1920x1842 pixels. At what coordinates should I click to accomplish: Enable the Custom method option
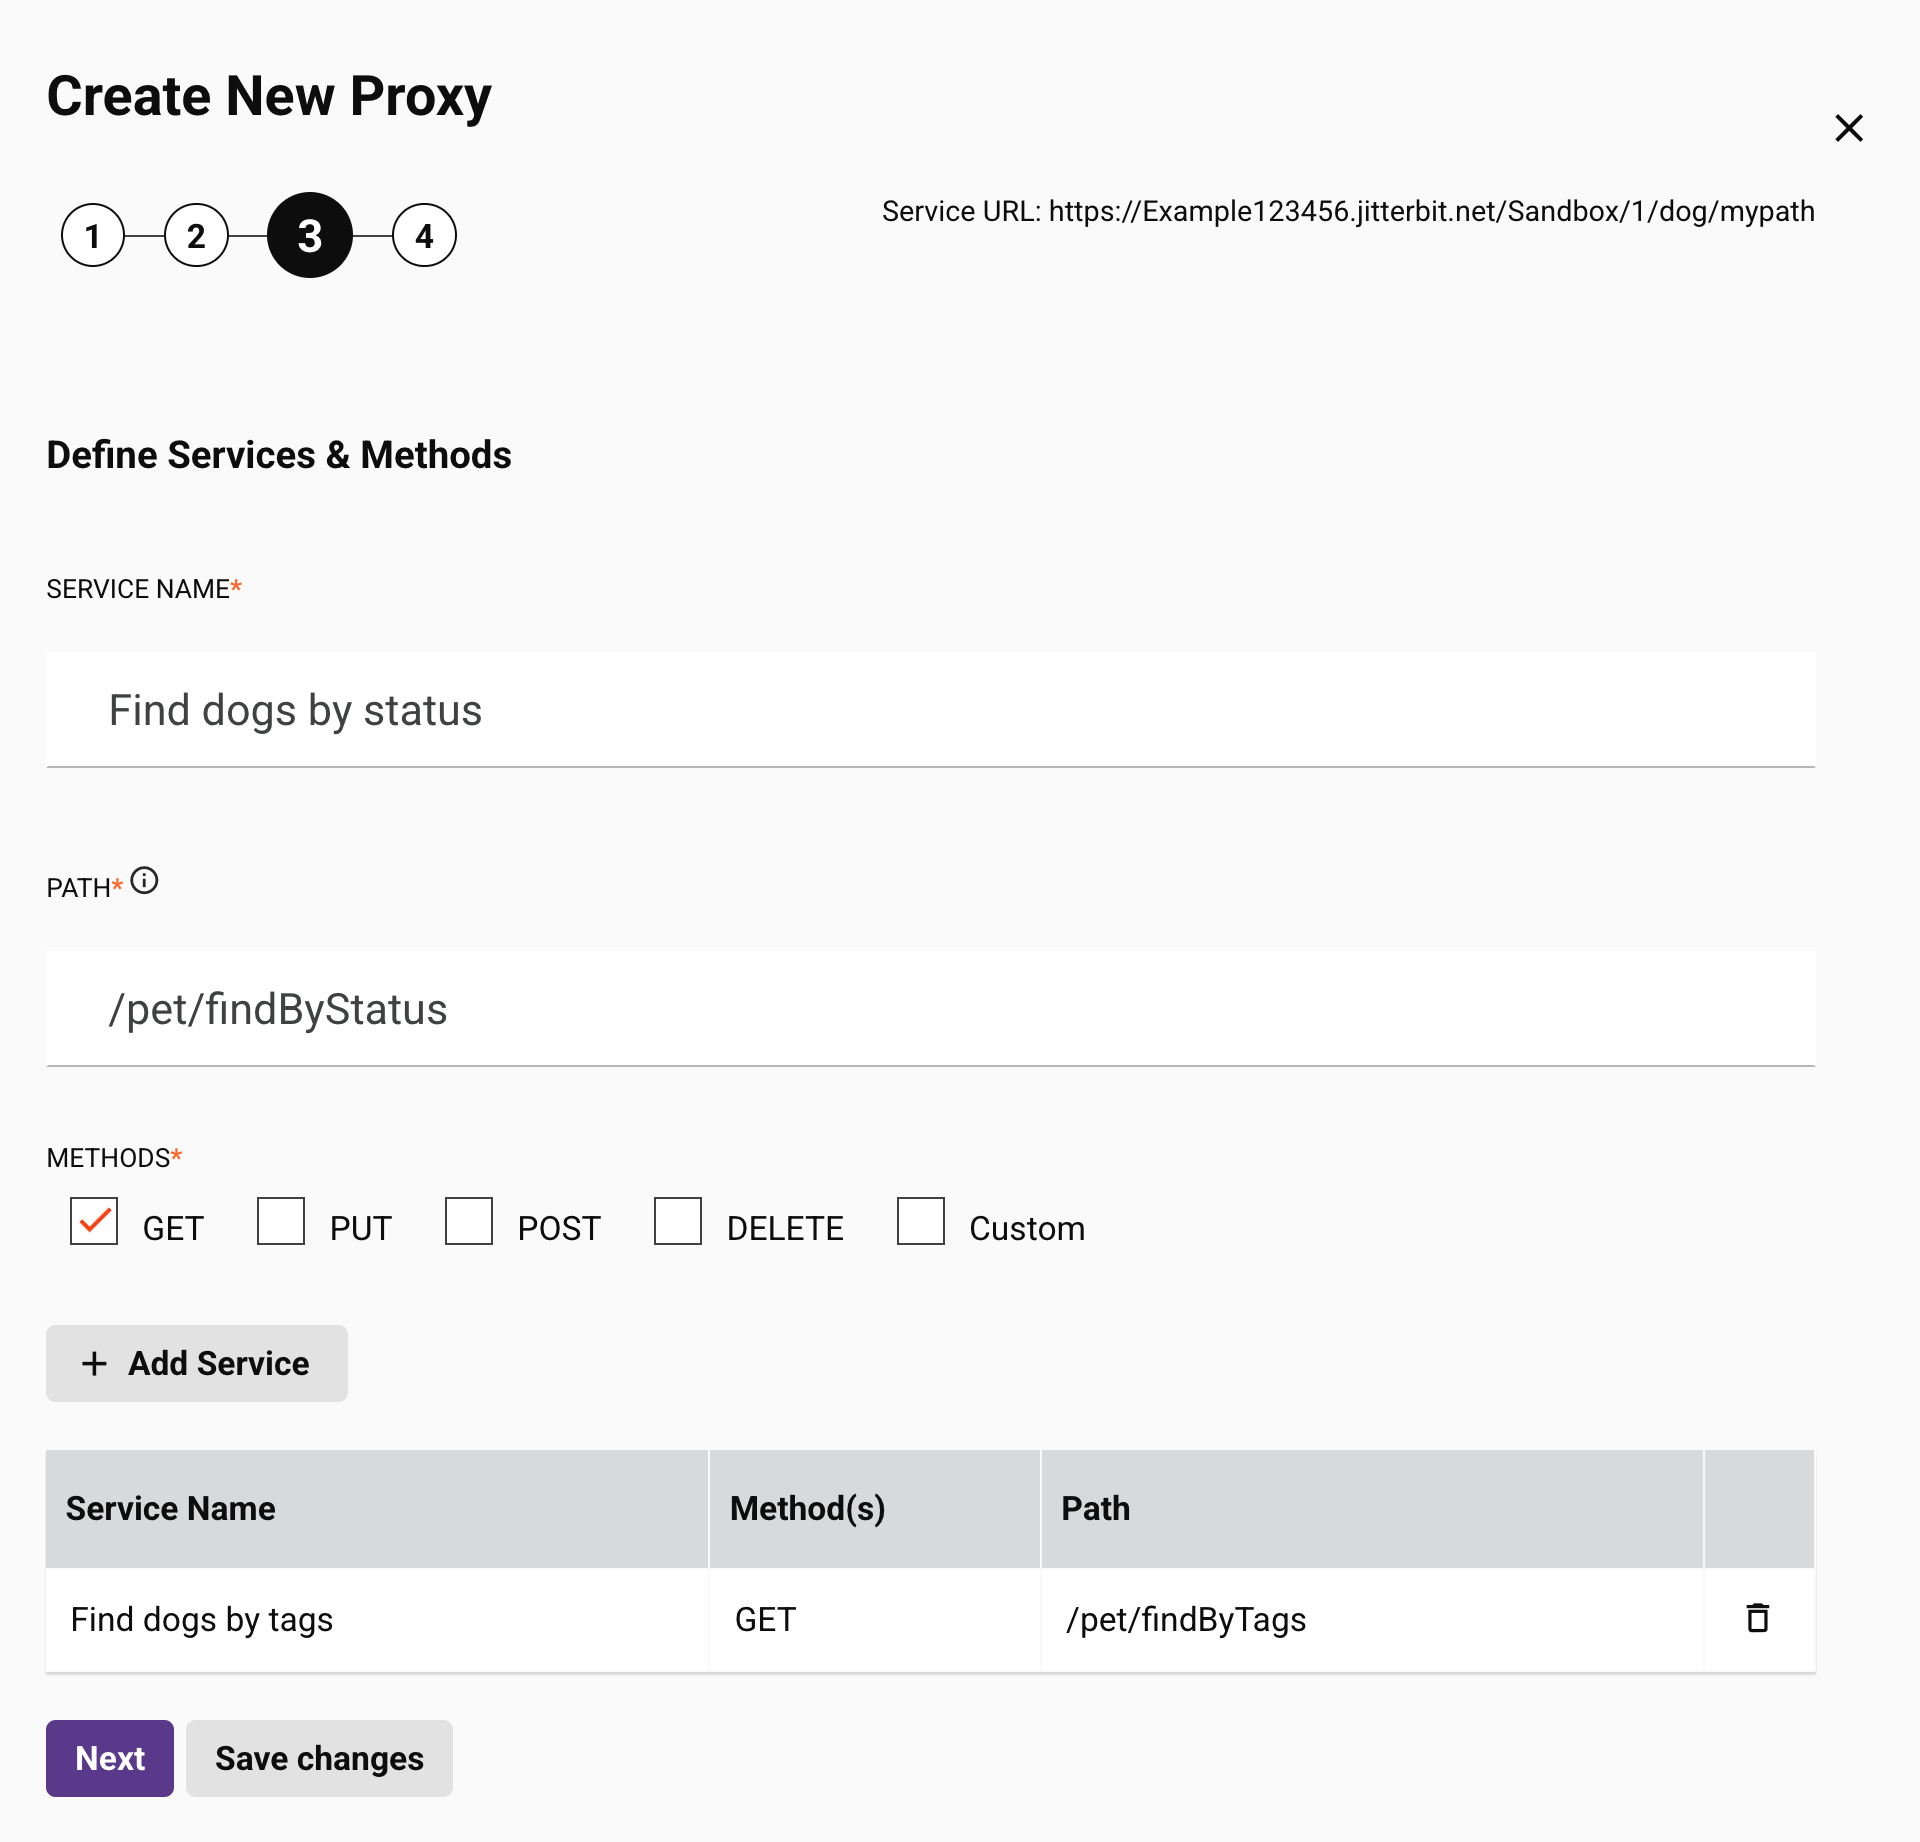click(920, 1221)
